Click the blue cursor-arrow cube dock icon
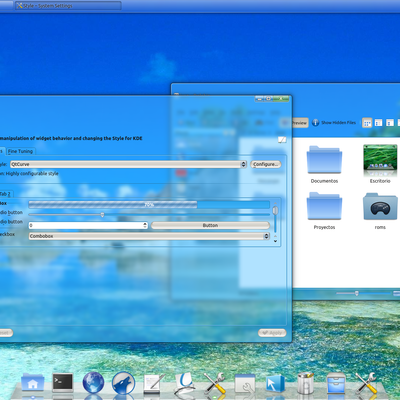 coord(275,383)
